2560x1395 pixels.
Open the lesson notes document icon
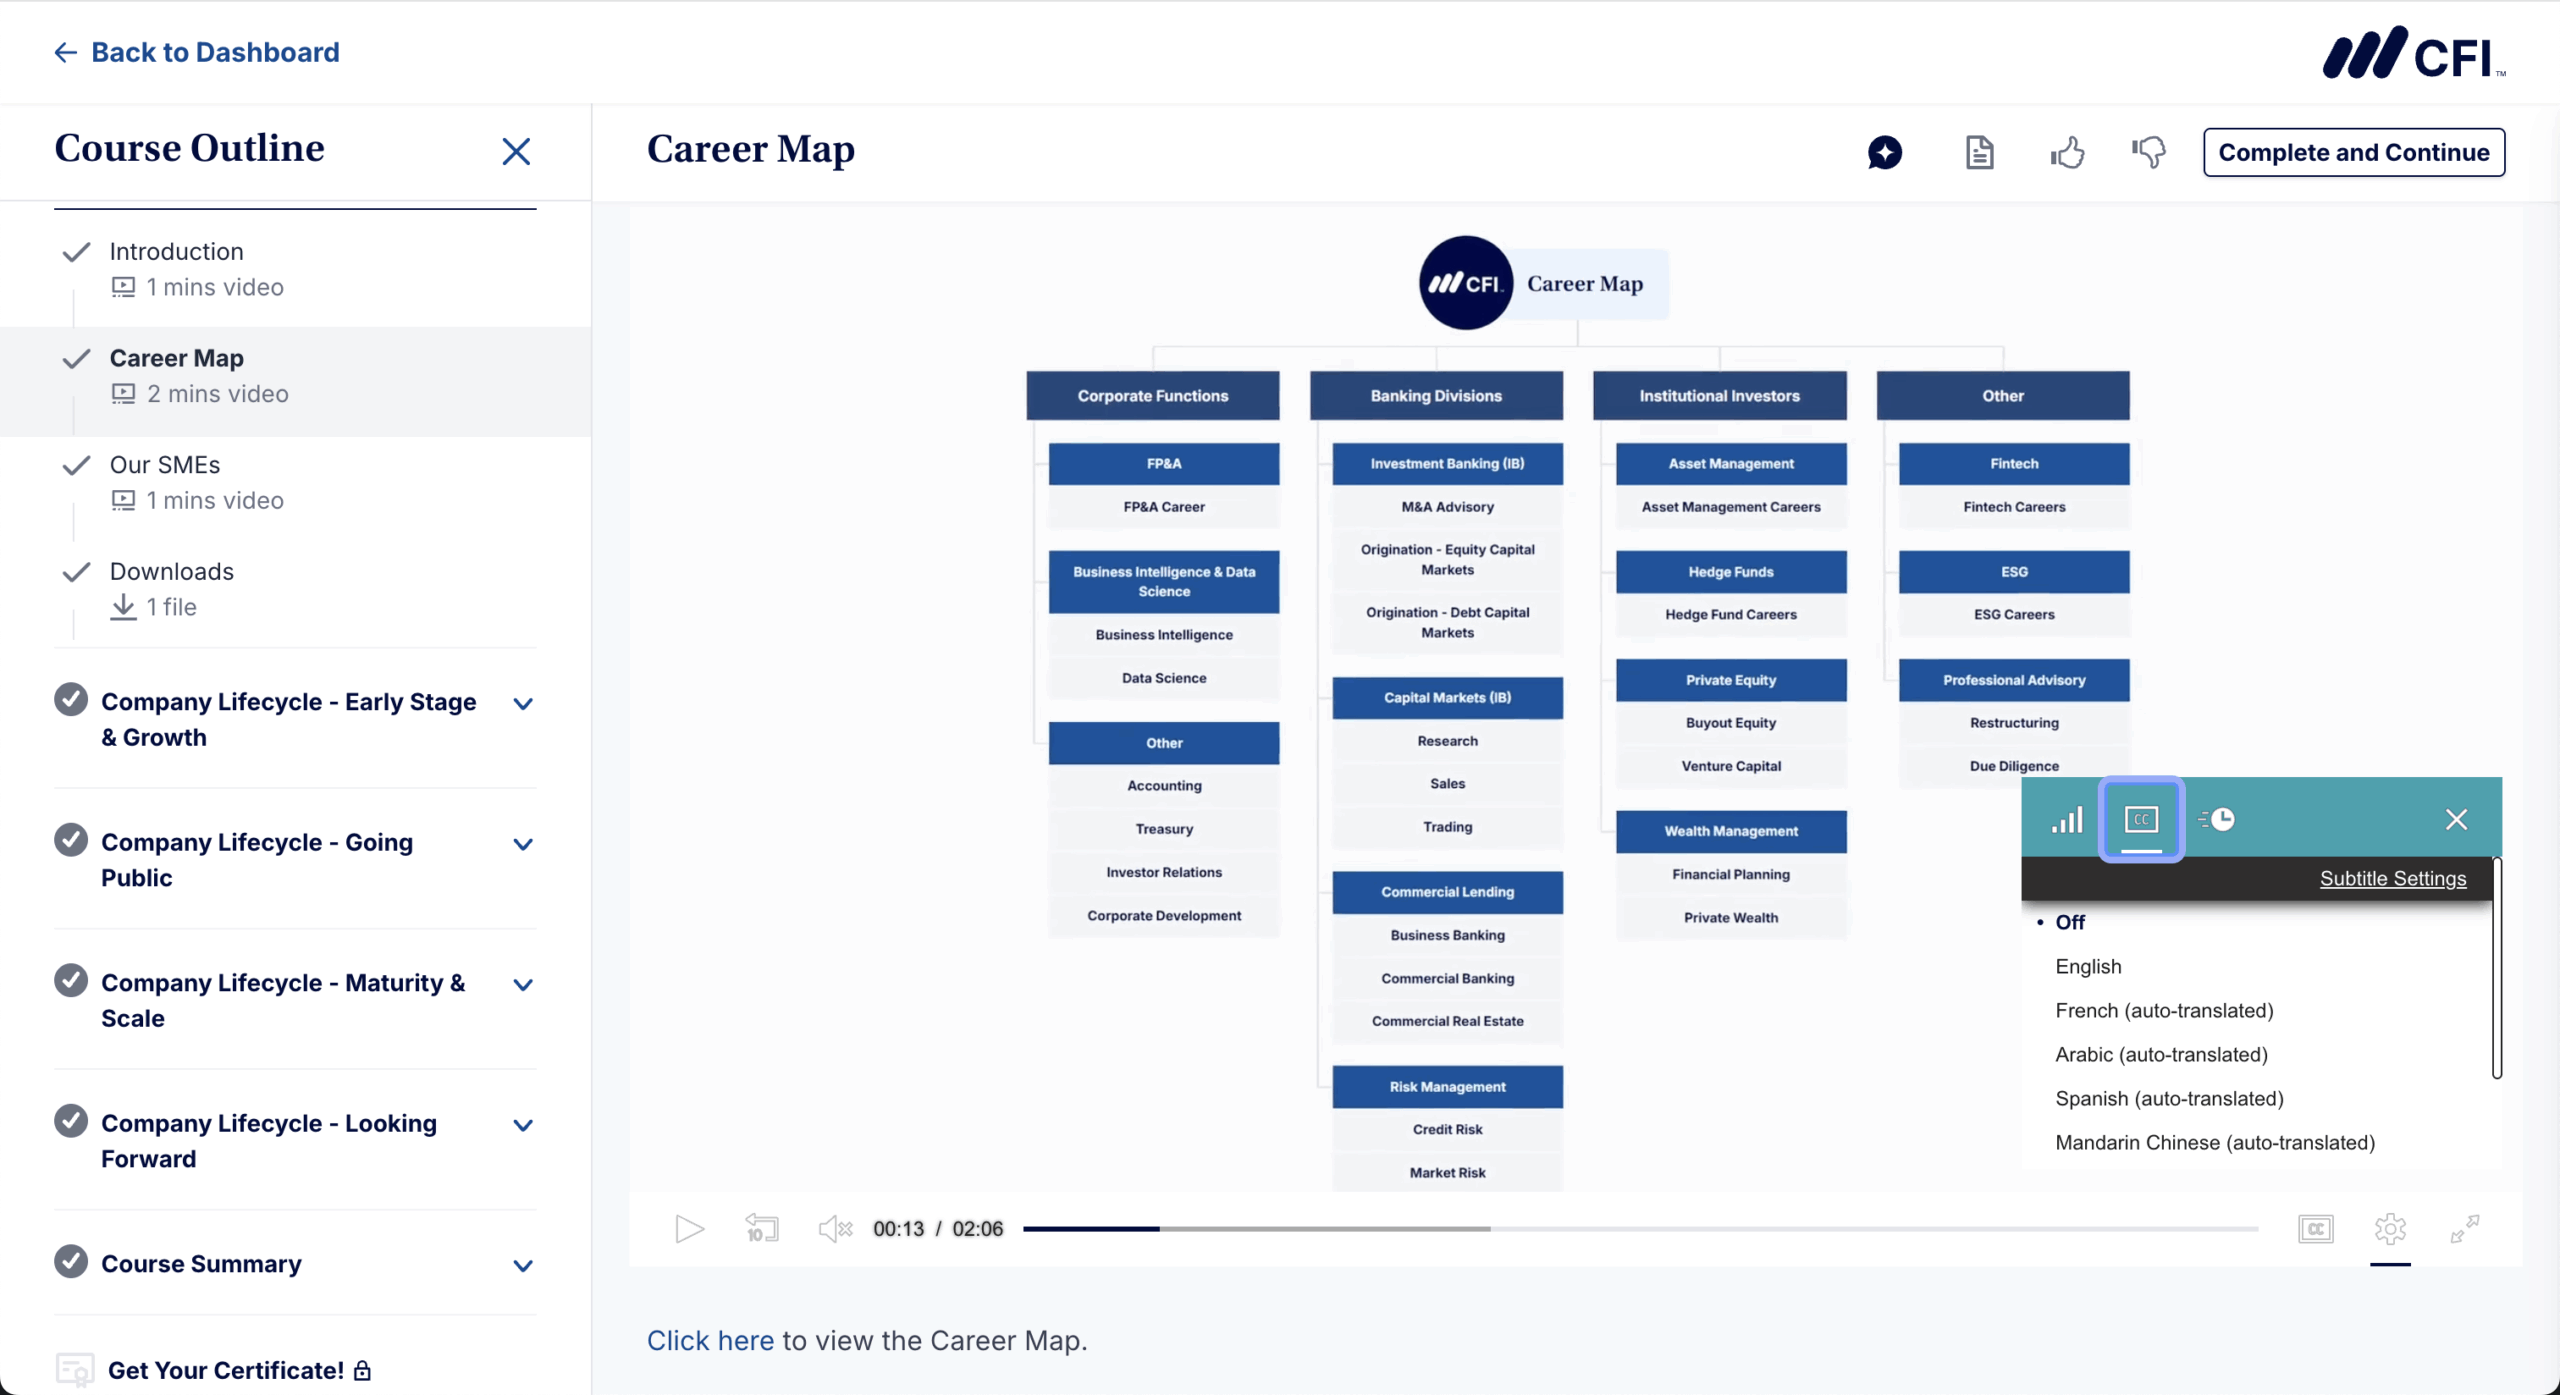(x=1979, y=153)
